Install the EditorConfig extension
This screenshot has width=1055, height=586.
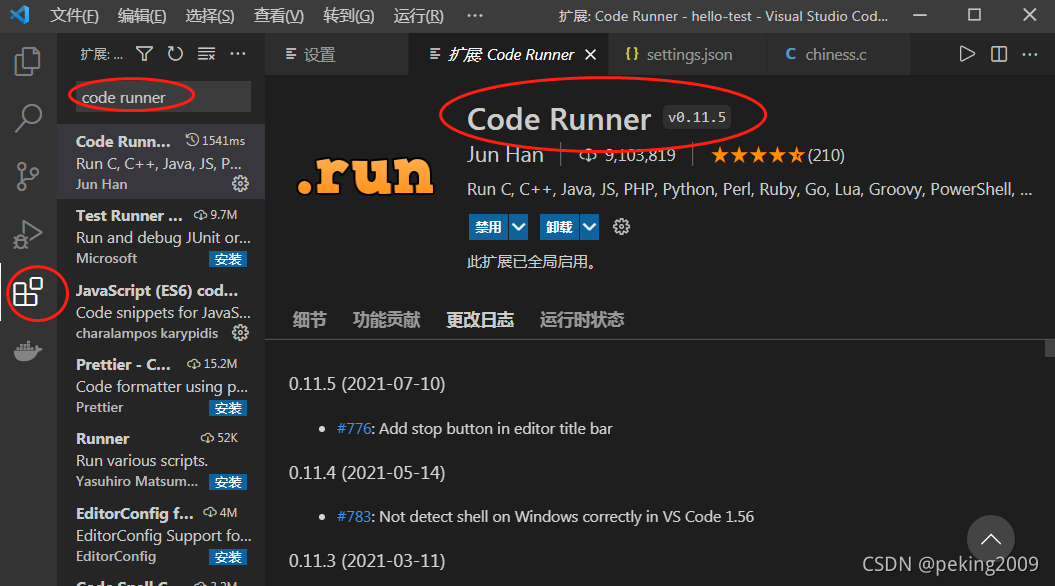click(x=228, y=557)
